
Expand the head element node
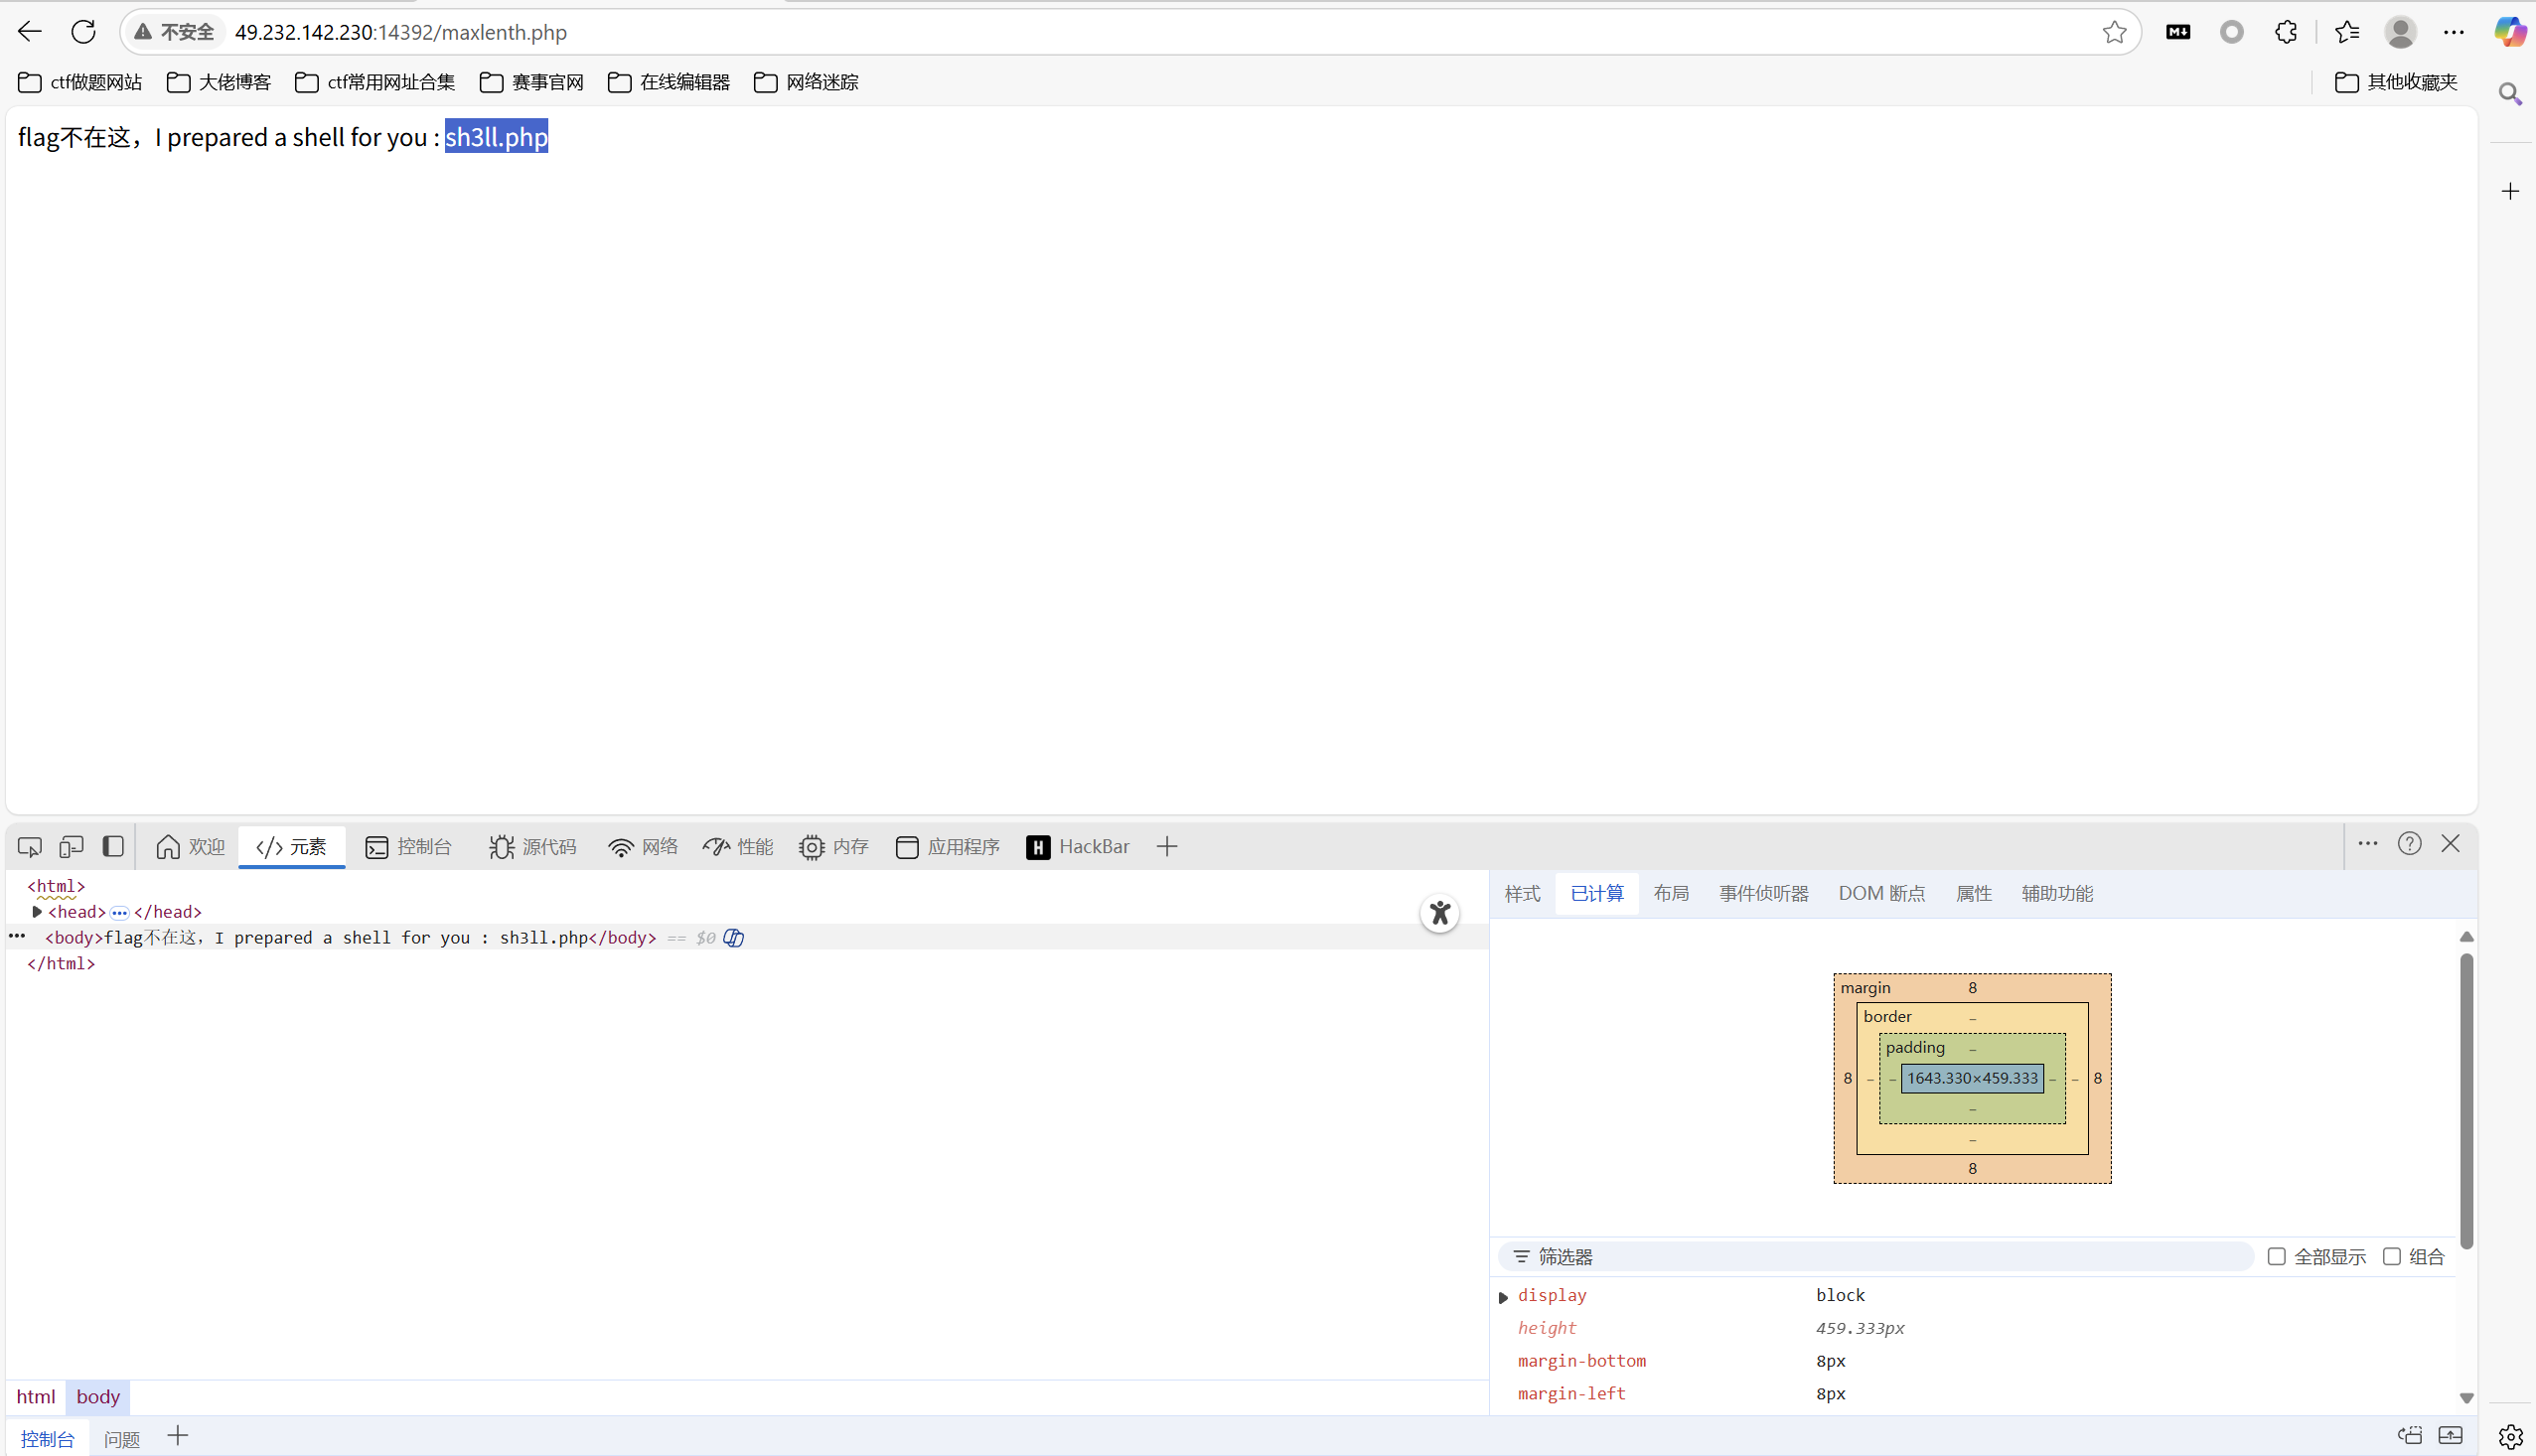point(37,912)
